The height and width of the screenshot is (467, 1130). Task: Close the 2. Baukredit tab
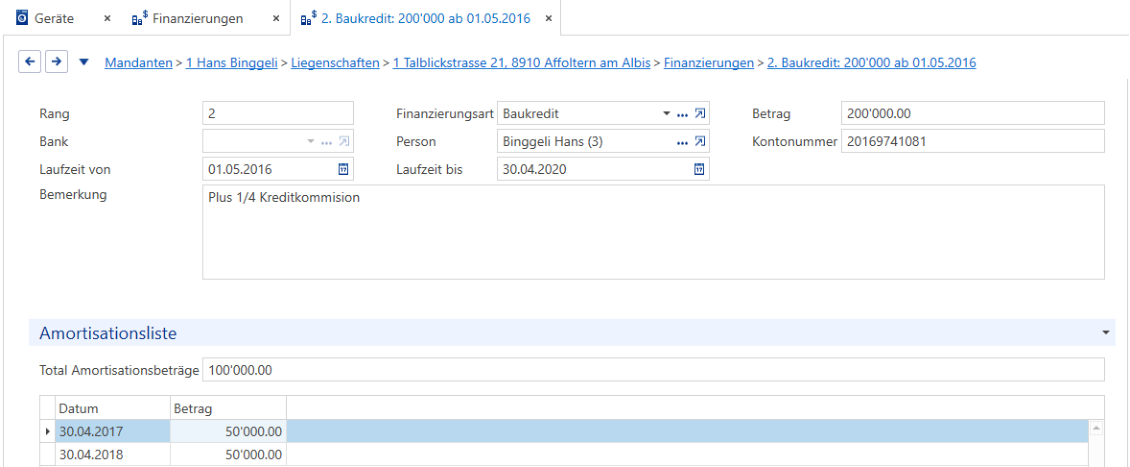pyautogui.click(x=548, y=19)
